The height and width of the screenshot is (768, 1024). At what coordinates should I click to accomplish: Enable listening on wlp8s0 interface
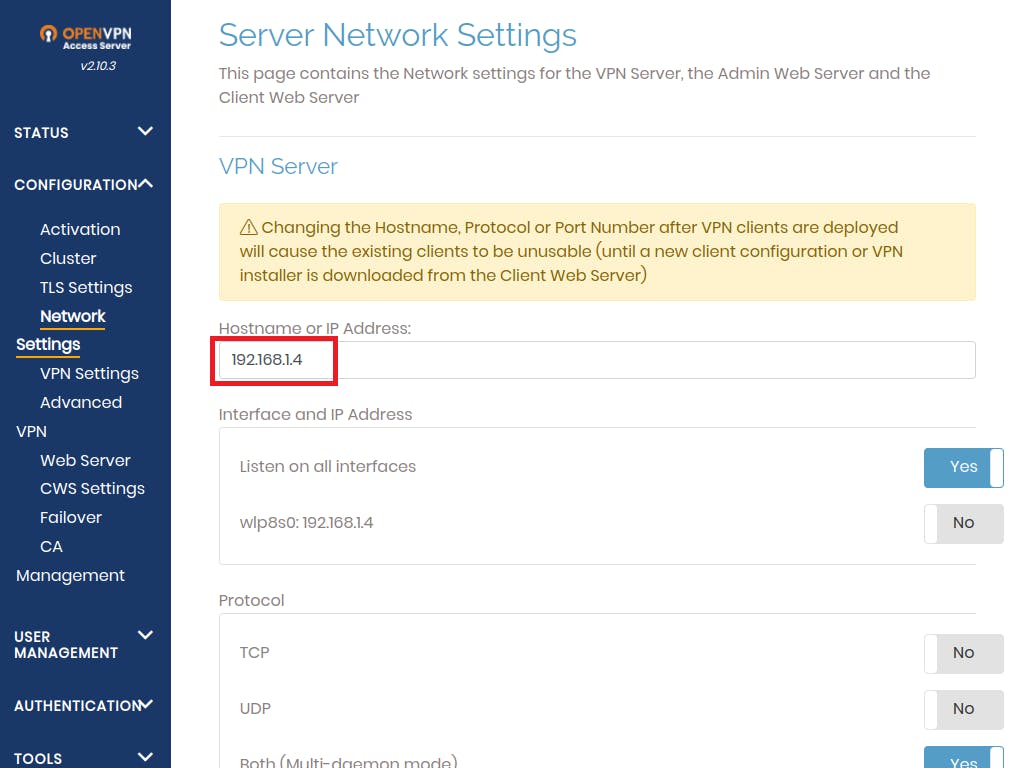pos(962,523)
